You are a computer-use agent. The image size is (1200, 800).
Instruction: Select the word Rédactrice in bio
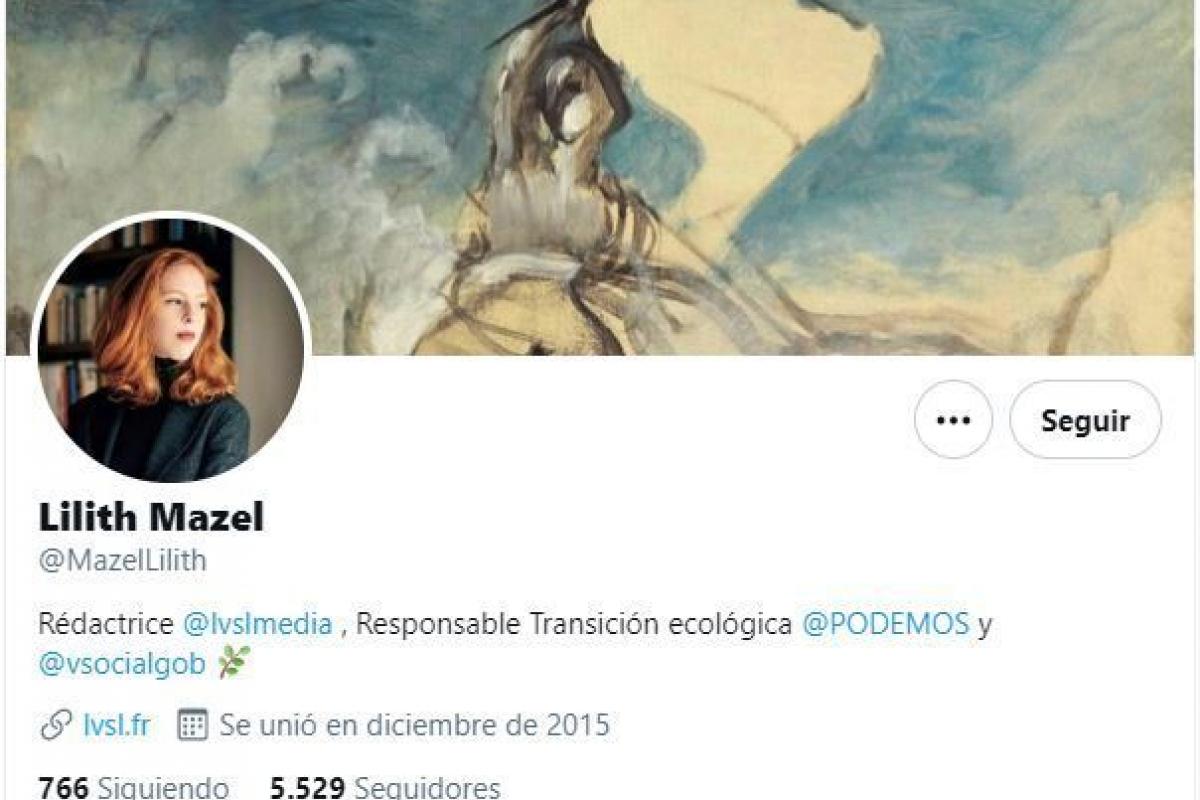point(106,624)
